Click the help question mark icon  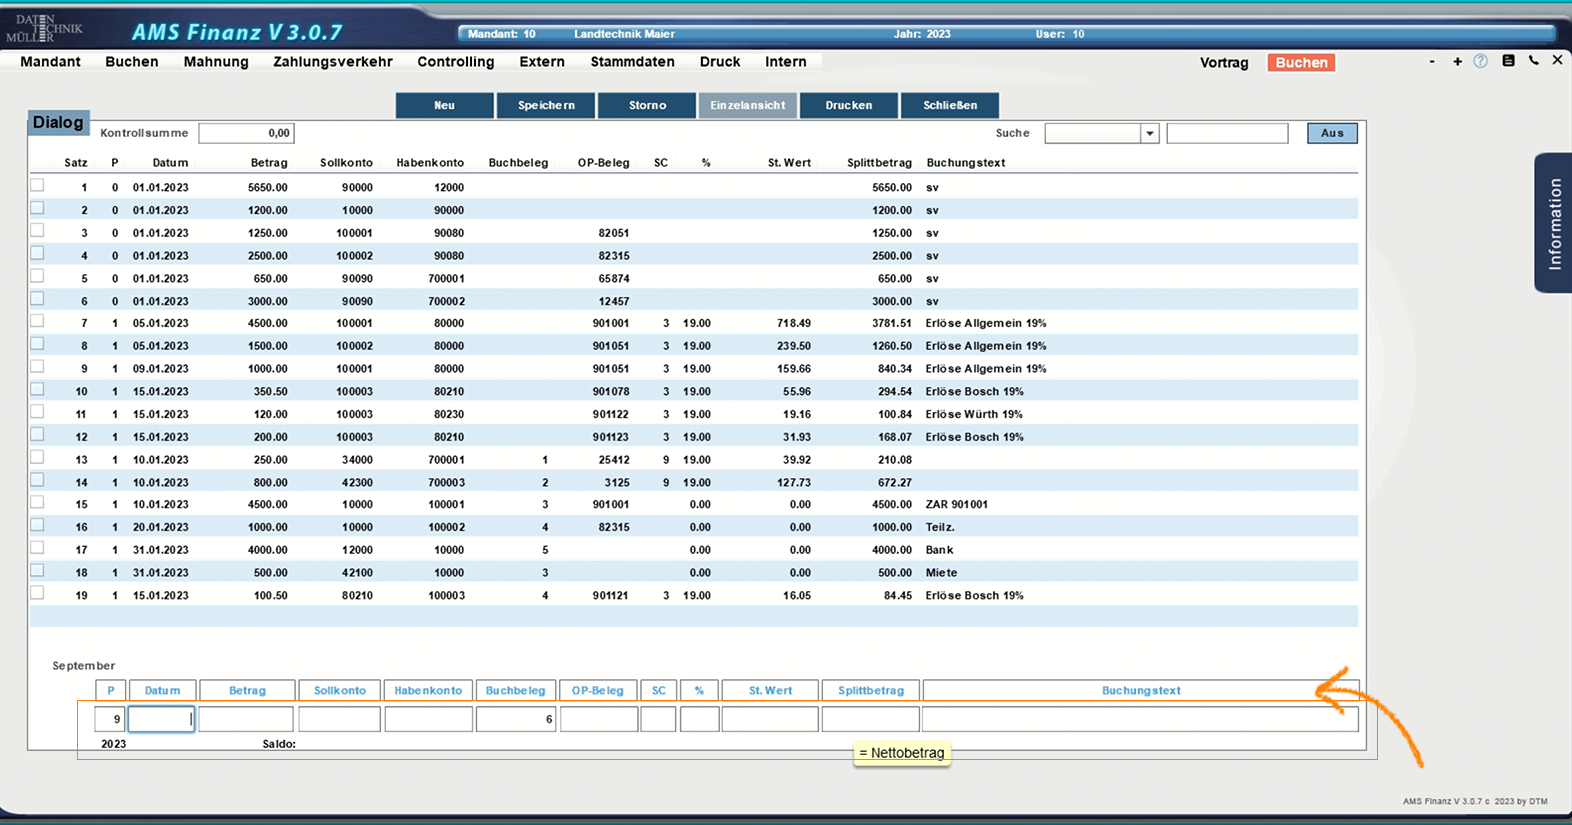click(x=1481, y=61)
